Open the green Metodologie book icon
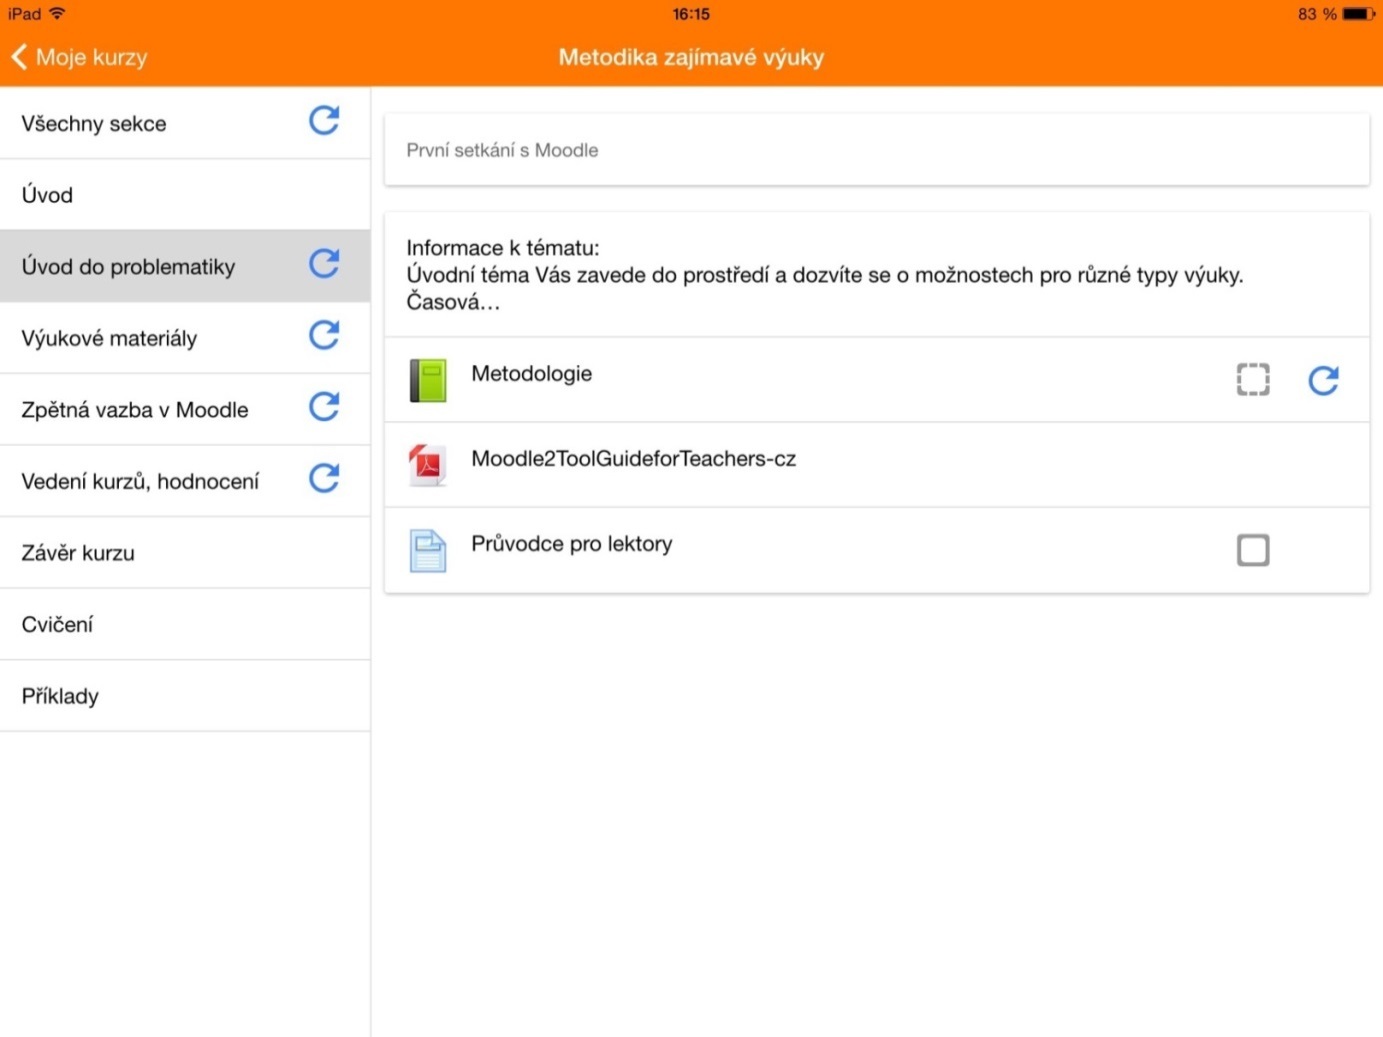Screen dimensions: 1383x1037 click(428, 380)
